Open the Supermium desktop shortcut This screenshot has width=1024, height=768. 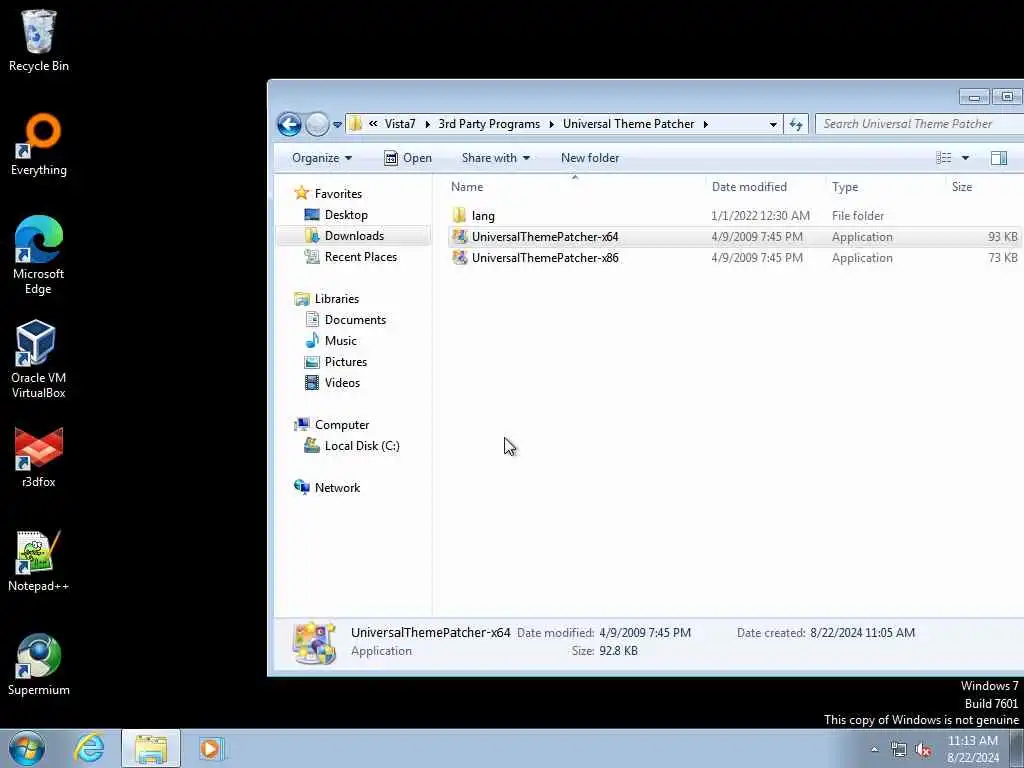click(39, 665)
